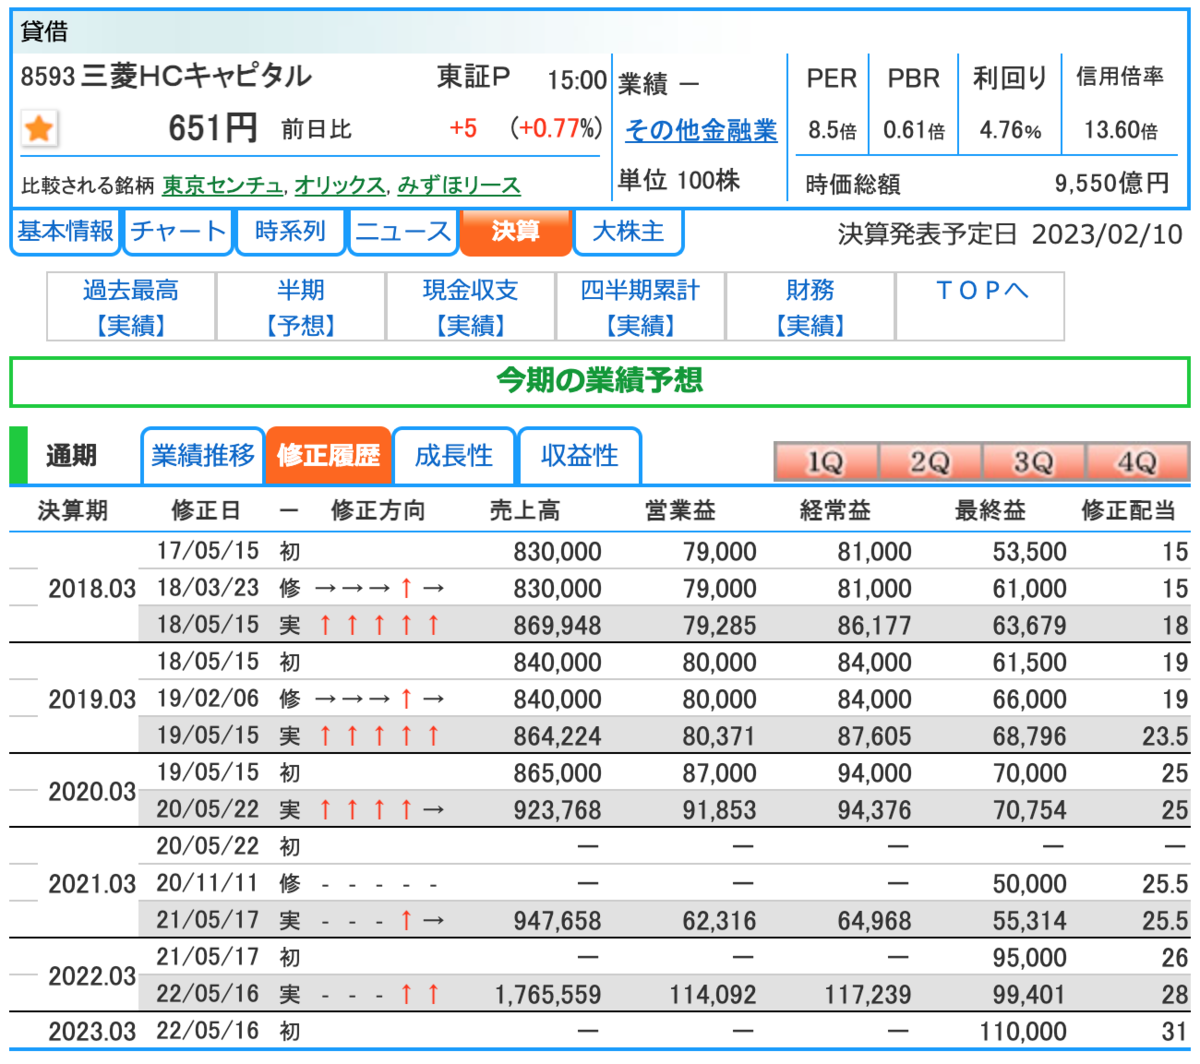Select the 2Q quarter button

pos(930,462)
